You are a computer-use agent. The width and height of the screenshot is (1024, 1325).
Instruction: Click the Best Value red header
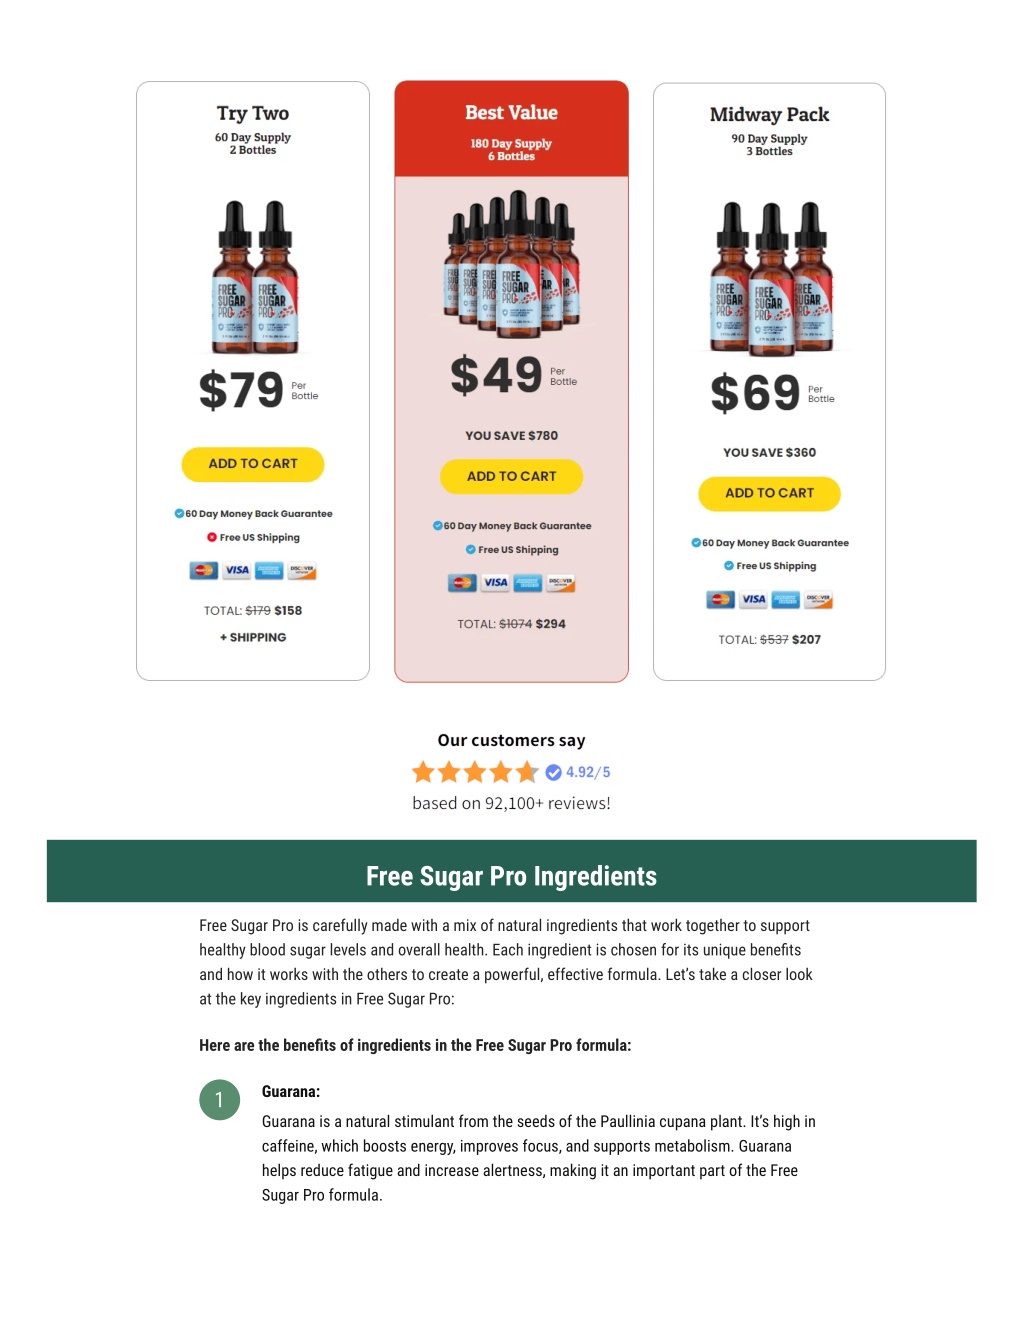coord(511,129)
